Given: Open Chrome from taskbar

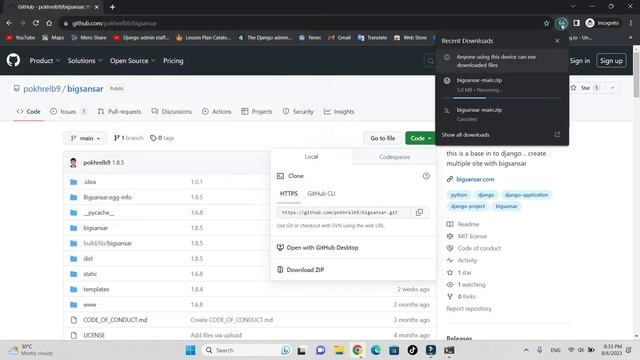Looking at the screenshot, I should (x=358, y=350).
